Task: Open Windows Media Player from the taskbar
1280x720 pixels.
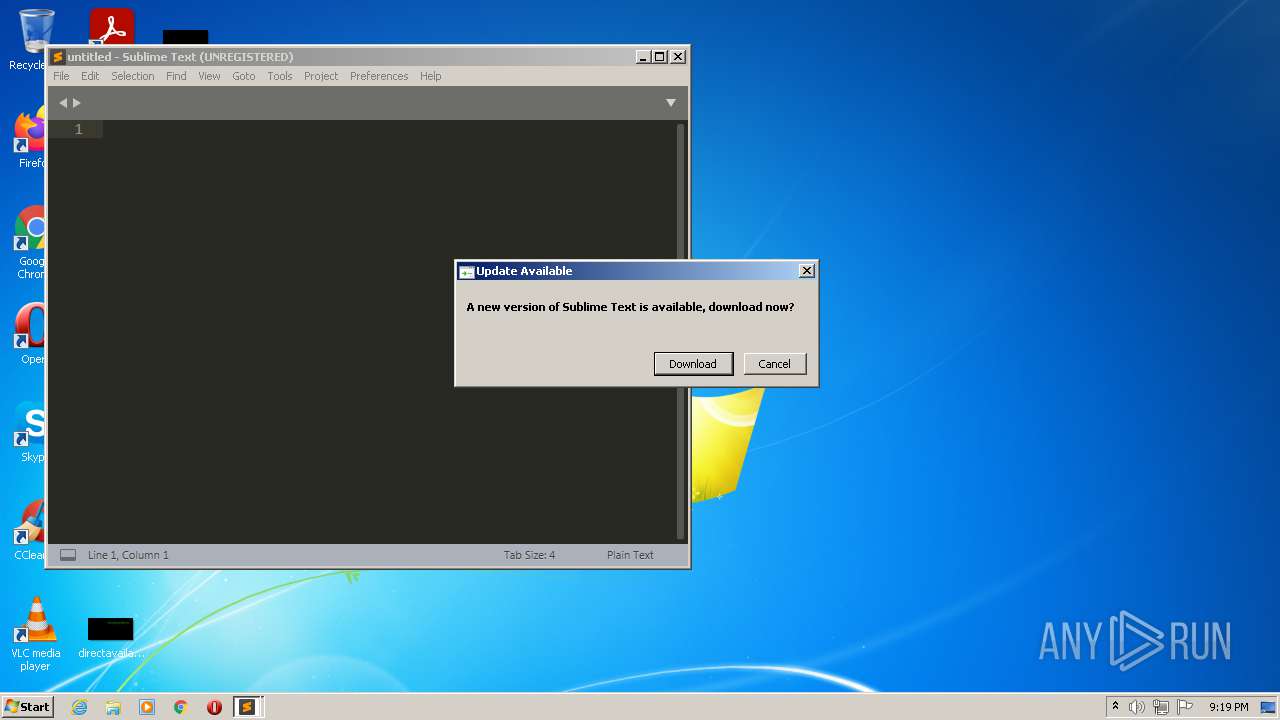Action: 147,707
